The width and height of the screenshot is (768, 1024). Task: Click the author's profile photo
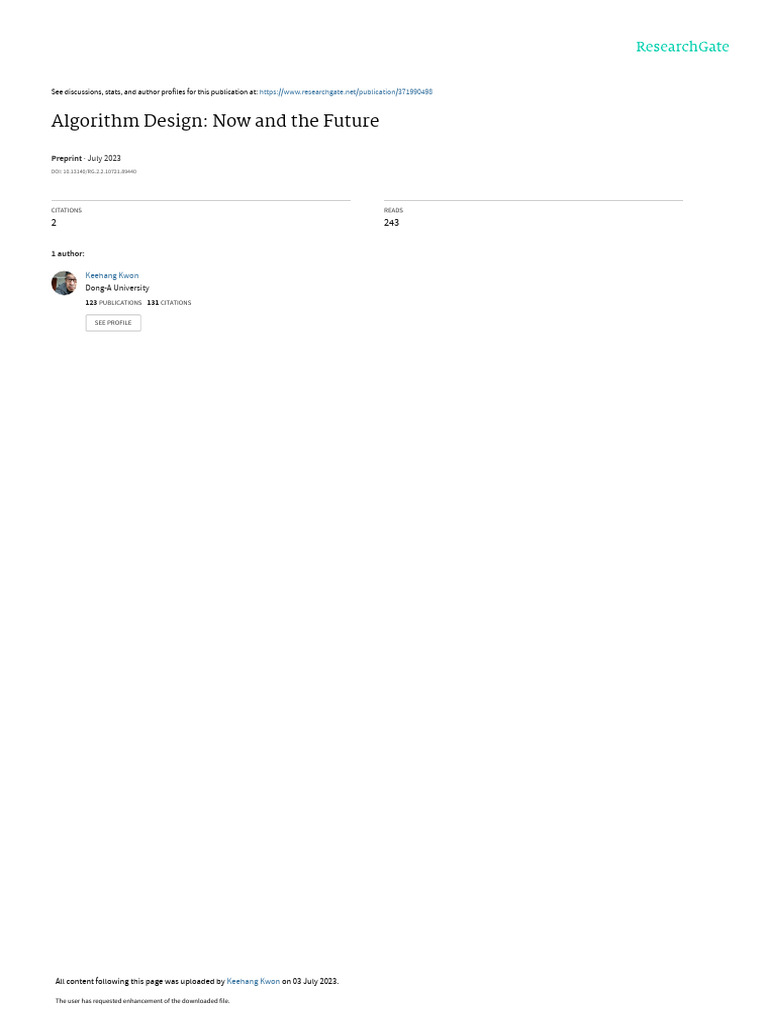(64, 283)
